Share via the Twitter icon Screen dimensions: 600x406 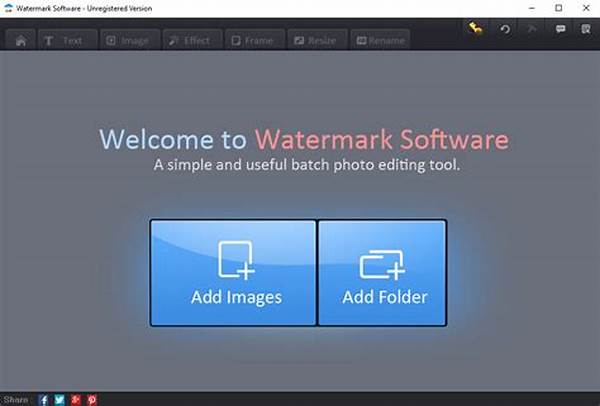click(60, 399)
